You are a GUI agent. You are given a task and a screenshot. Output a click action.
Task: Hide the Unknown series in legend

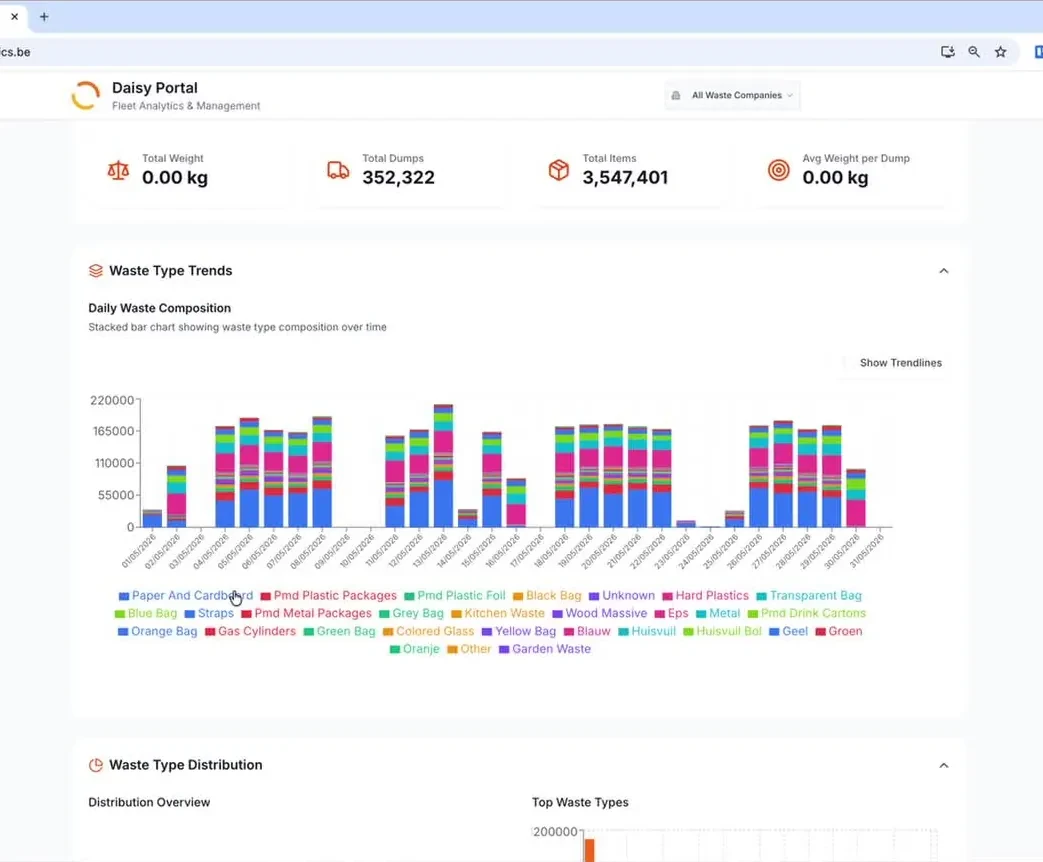click(x=622, y=595)
